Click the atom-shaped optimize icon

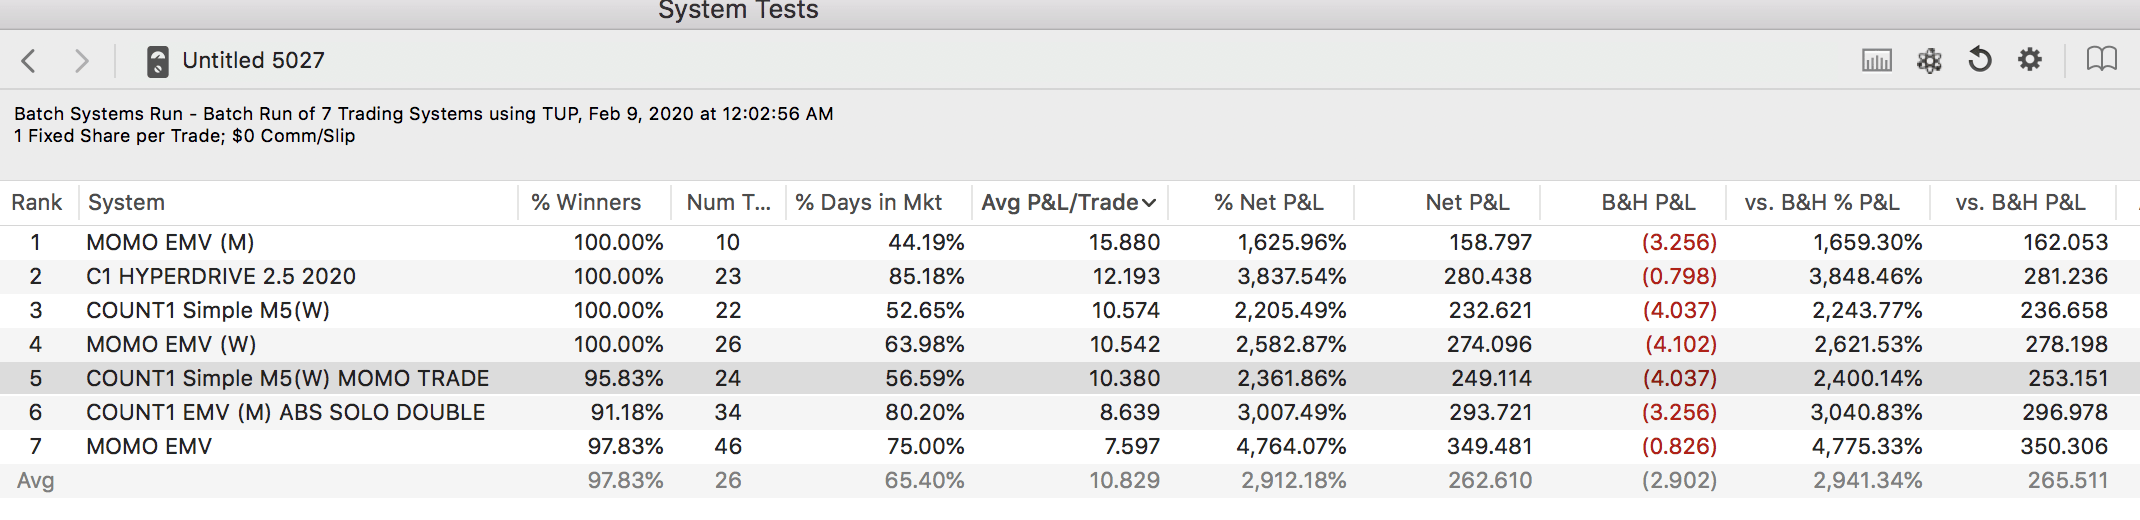(1928, 60)
